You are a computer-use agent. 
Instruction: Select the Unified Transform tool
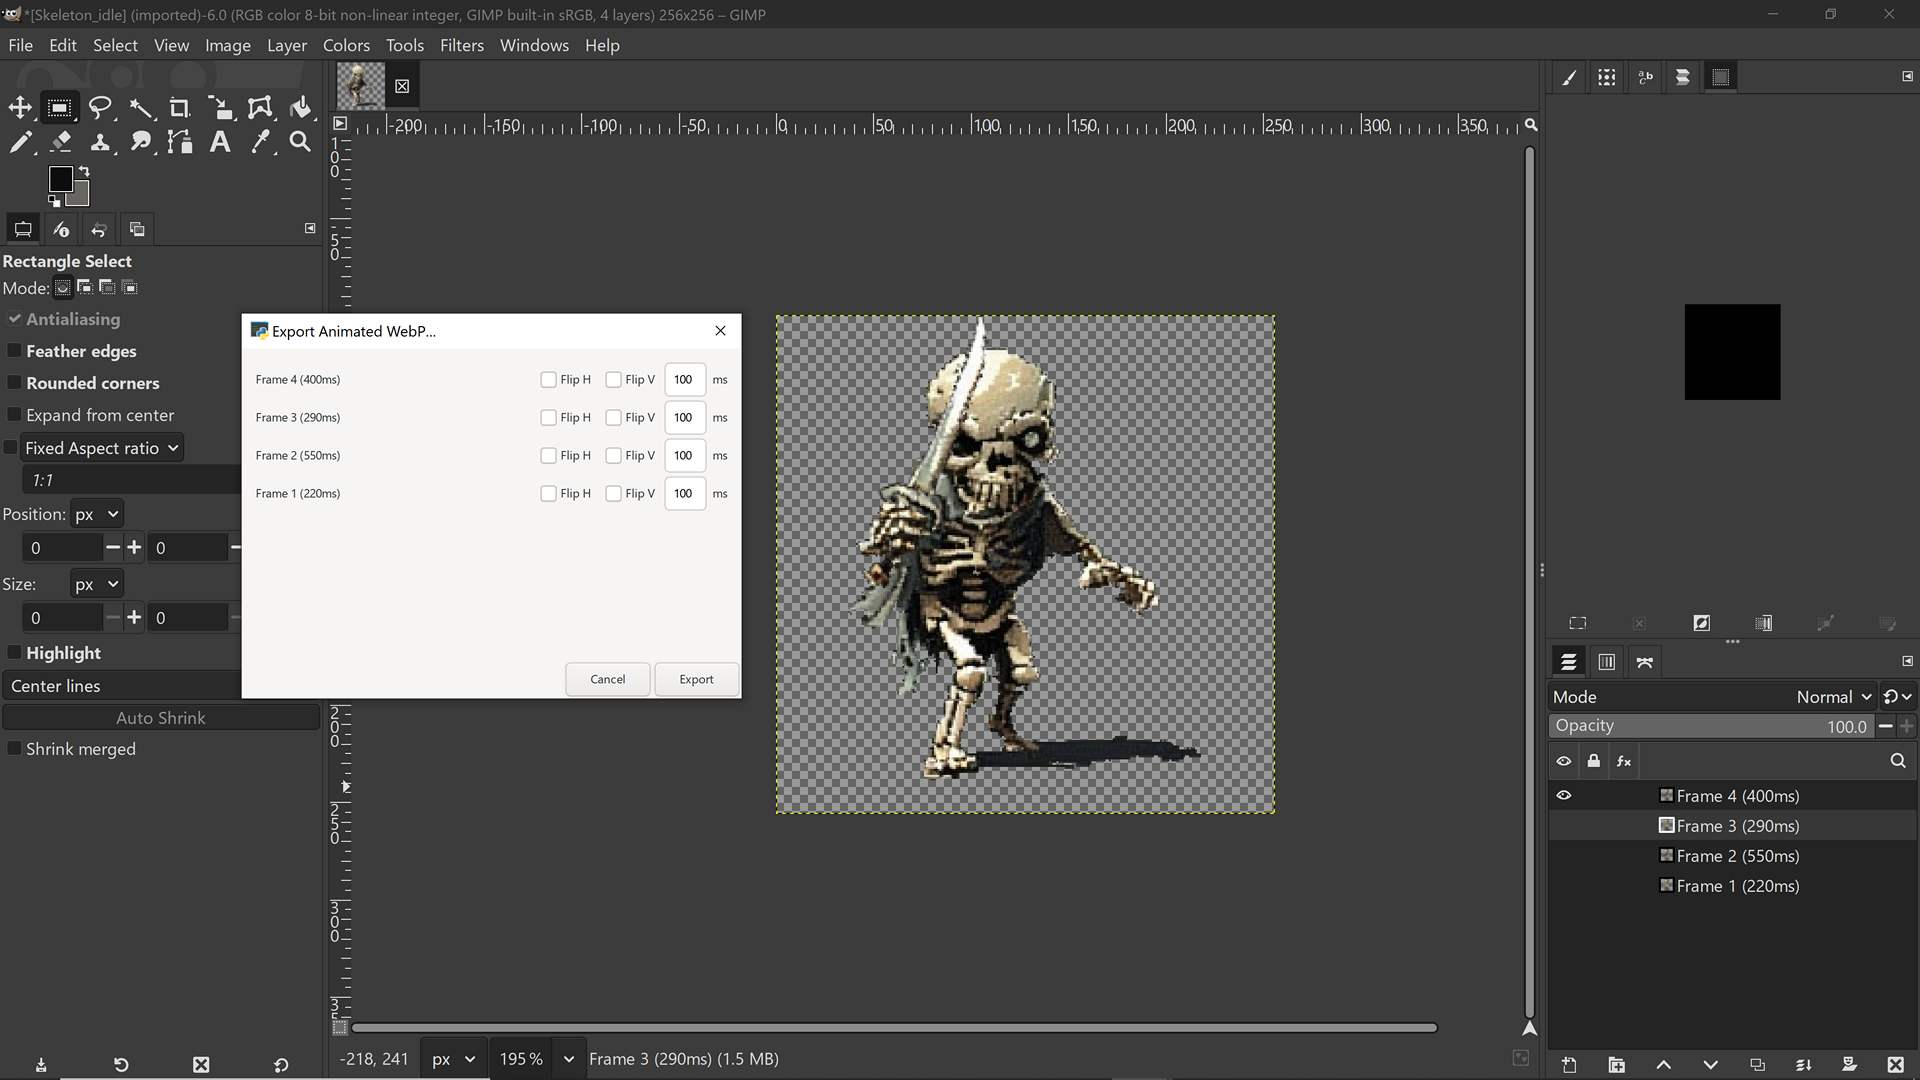click(220, 108)
